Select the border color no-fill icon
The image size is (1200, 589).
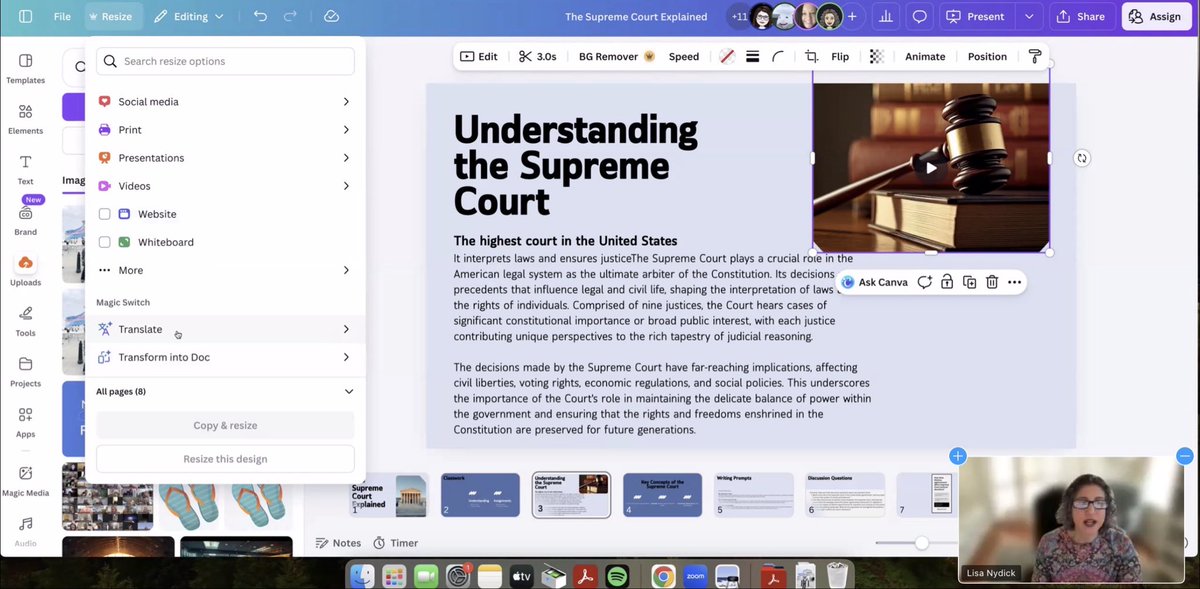coord(727,57)
